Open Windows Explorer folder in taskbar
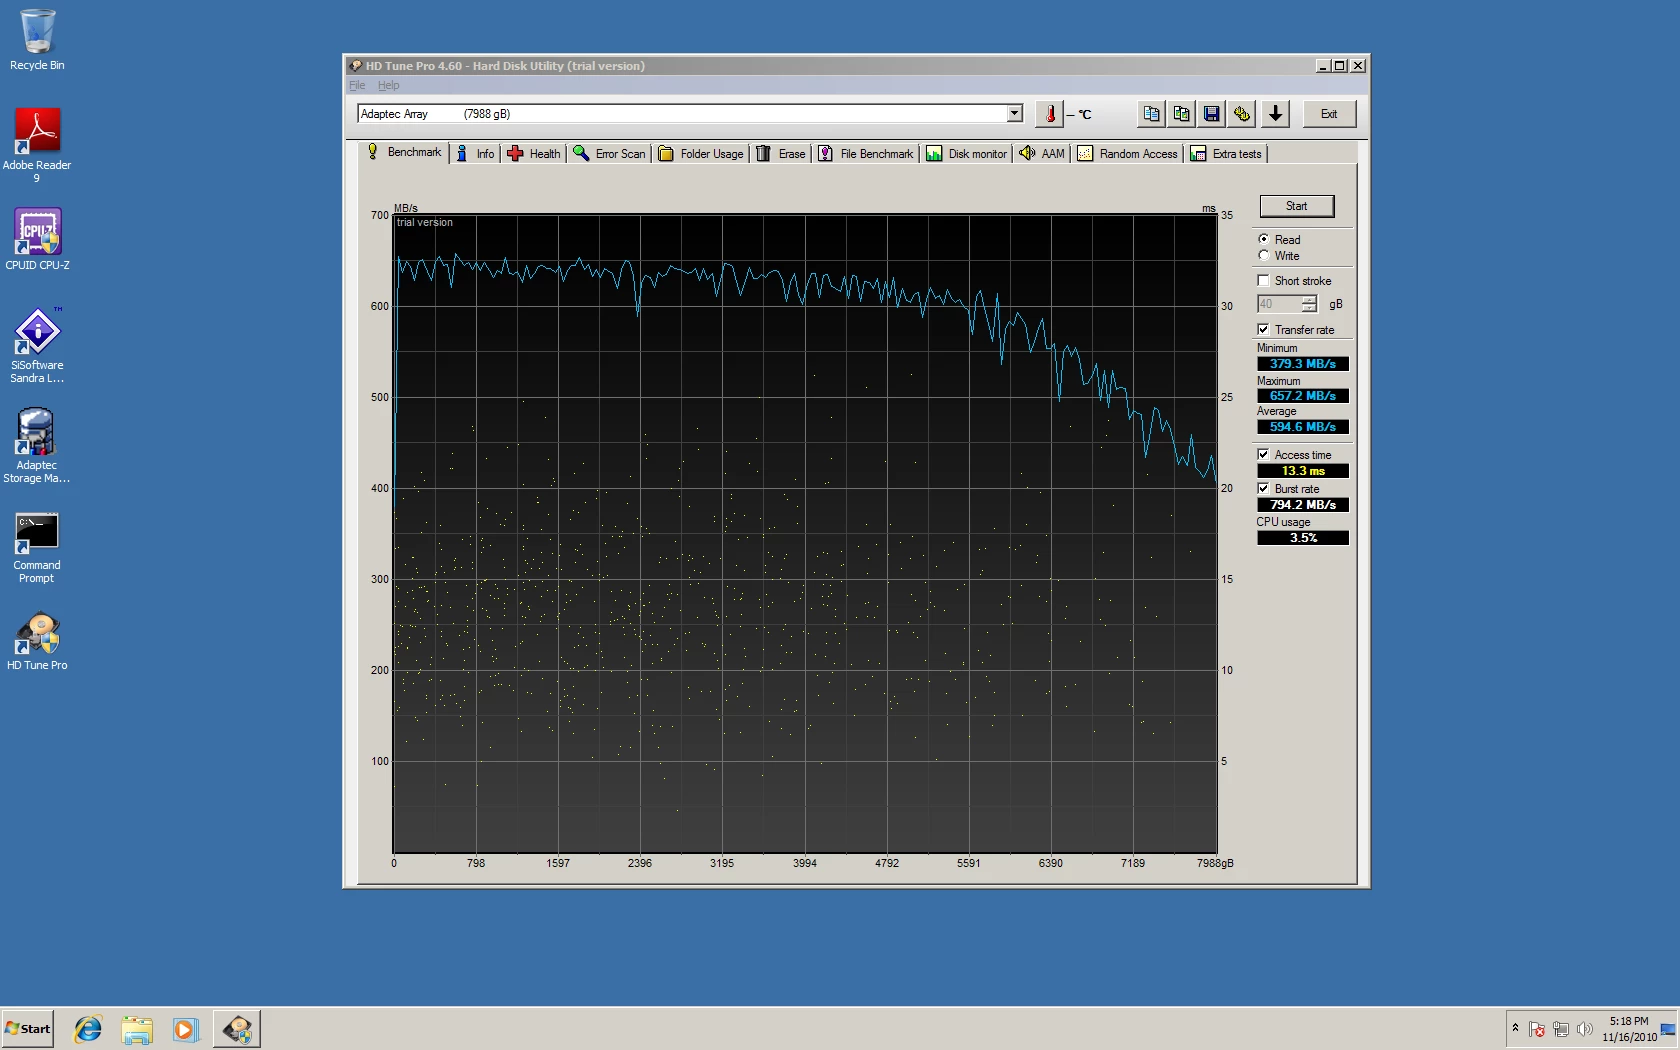This screenshot has height=1050, width=1680. coord(137,1029)
